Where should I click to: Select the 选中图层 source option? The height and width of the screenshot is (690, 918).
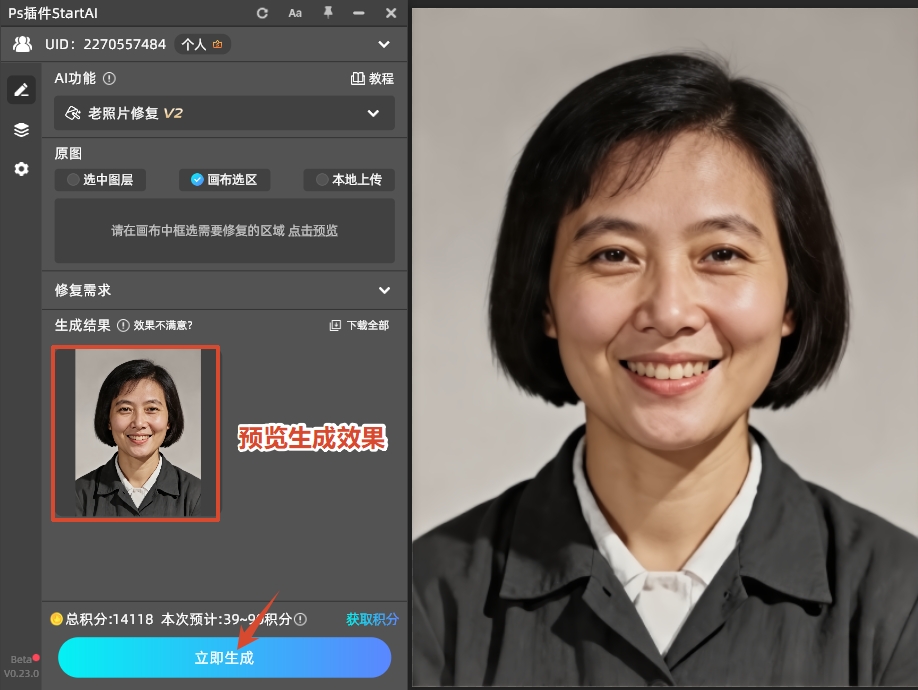[x=100, y=180]
